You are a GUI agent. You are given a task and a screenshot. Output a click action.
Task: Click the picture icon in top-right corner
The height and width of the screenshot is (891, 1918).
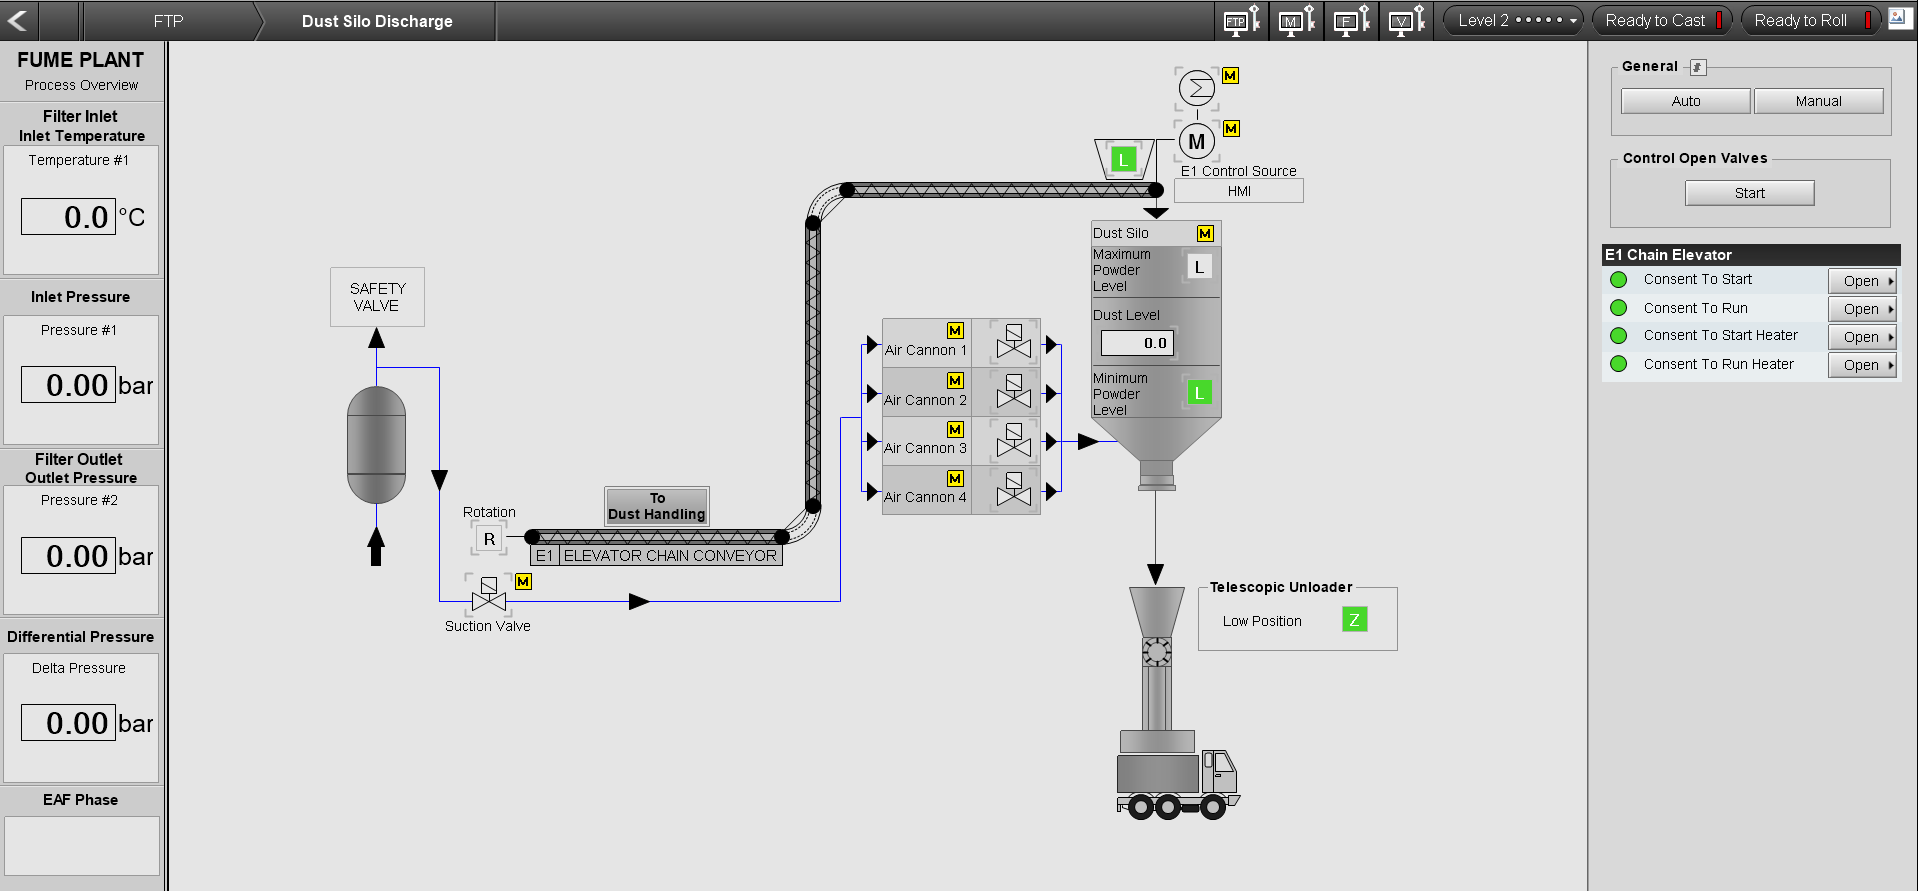click(1898, 19)
